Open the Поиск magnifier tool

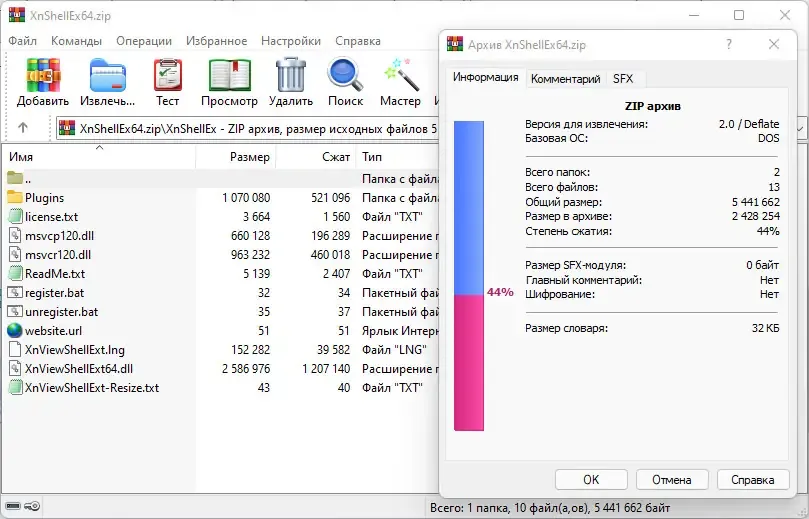[345, 82]
